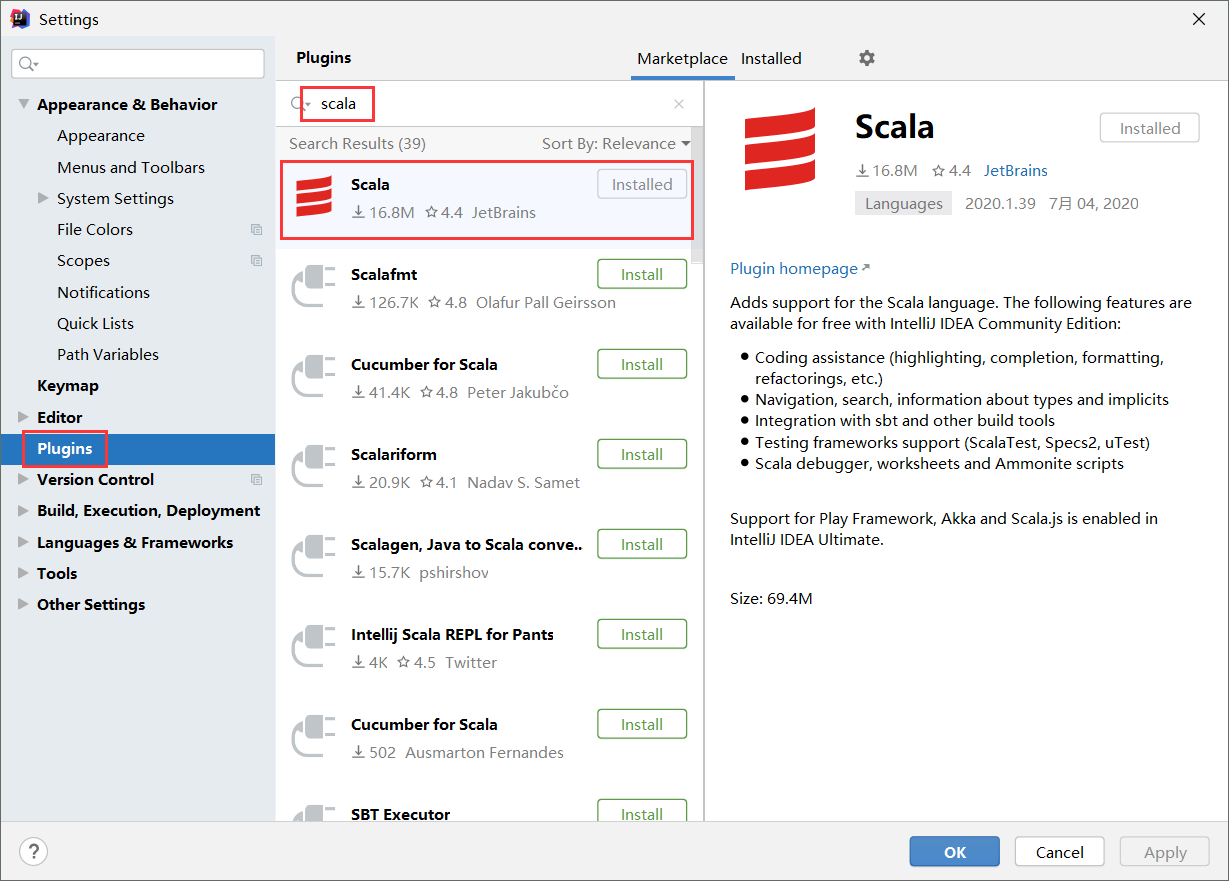
Task: Install Intellij Scala REPL for Pants
Action: point(642,635)
